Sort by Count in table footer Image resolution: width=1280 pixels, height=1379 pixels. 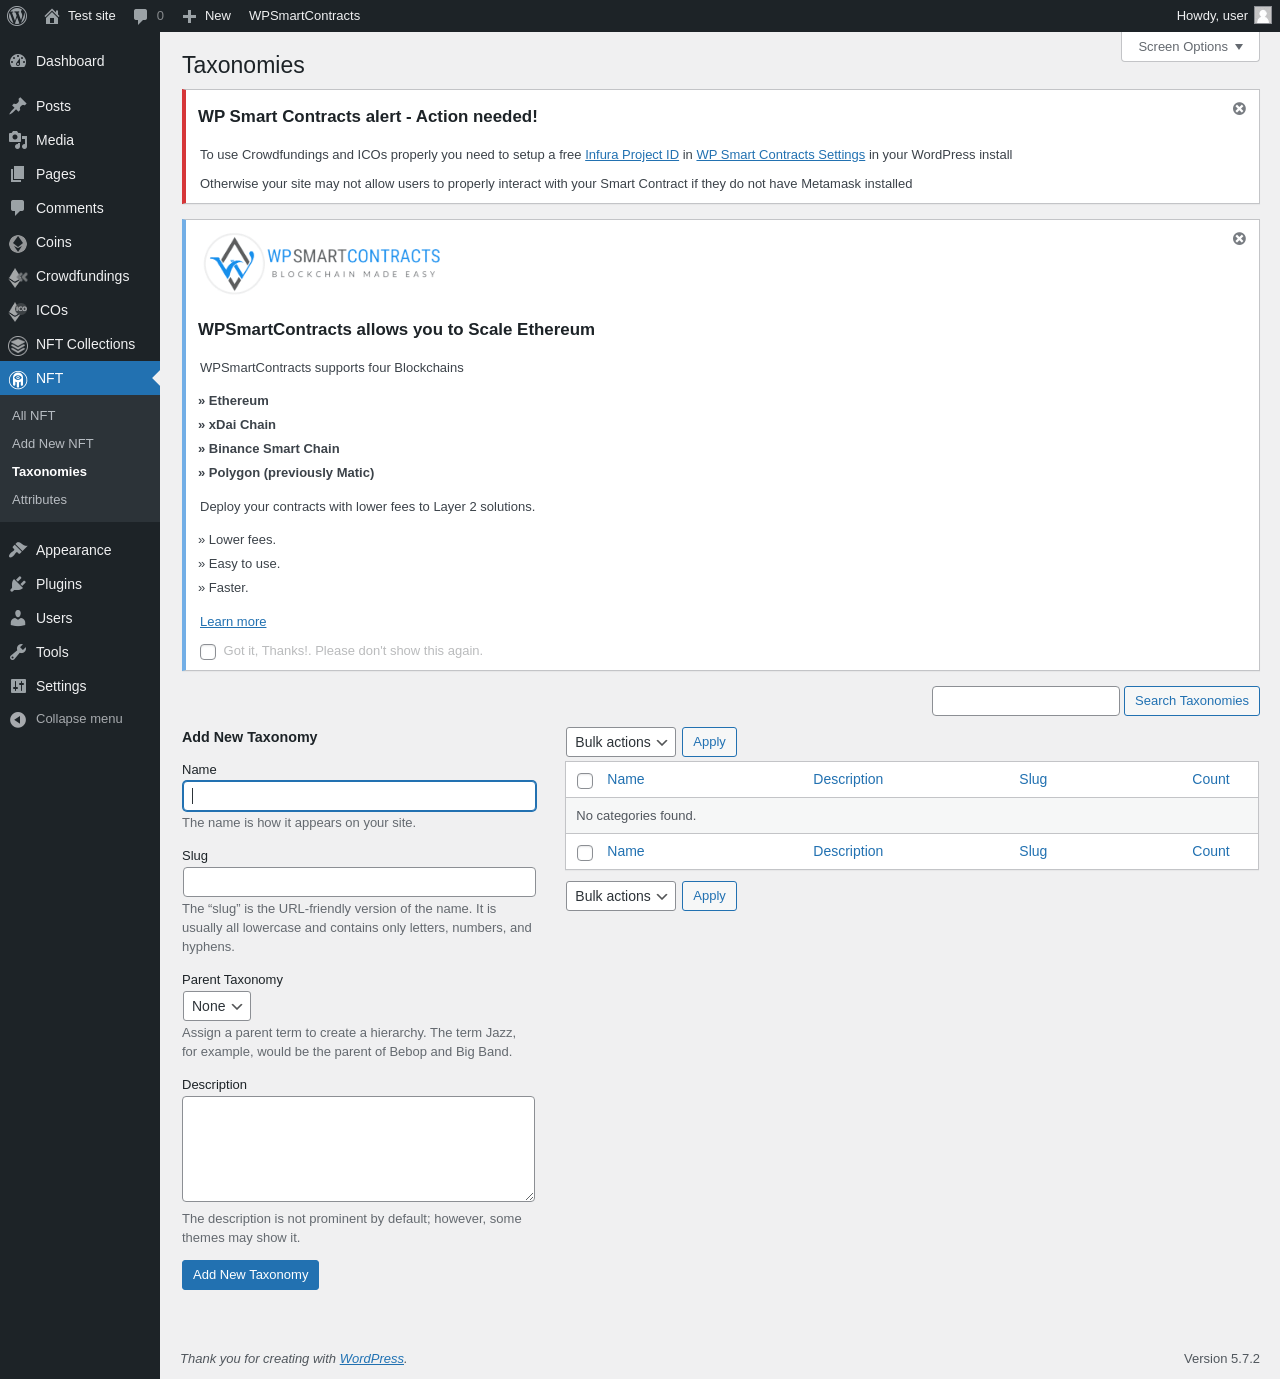pyautogui.click(x=1211, y=851)
